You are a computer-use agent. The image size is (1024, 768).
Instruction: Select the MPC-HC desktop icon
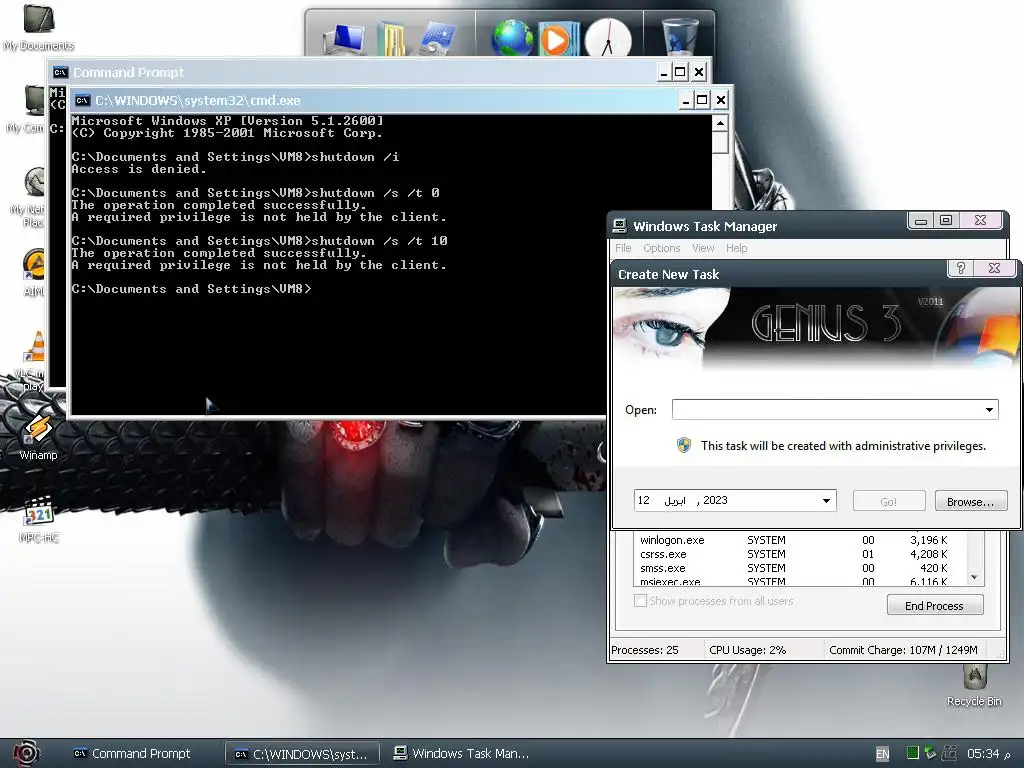(x=39, y=520)
